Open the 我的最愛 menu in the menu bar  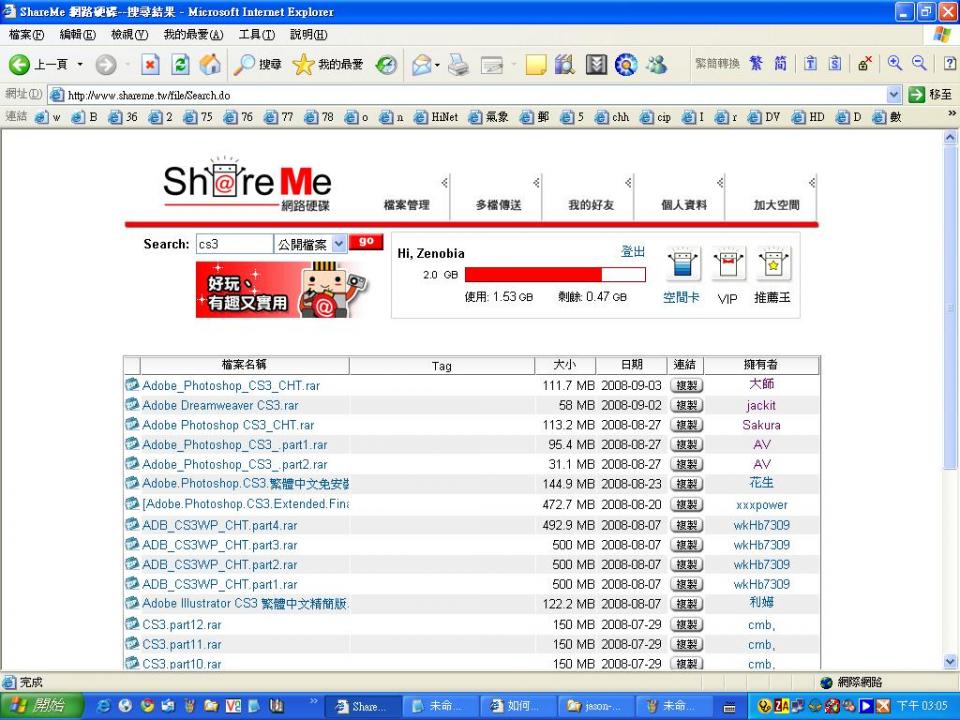[193, 35]
